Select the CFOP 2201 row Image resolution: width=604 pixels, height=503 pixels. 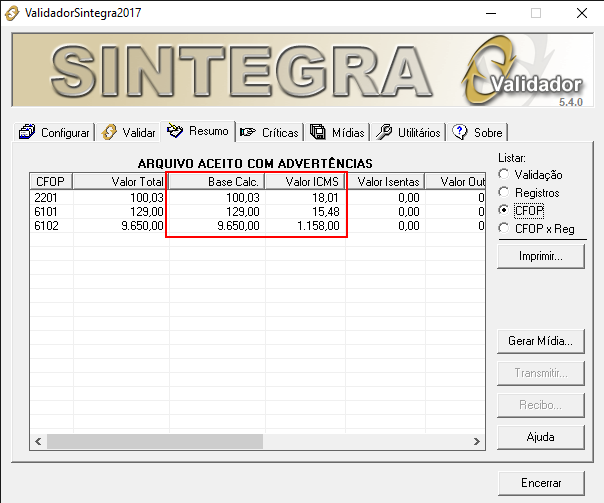pyautogui.click(x=257, y=198)
